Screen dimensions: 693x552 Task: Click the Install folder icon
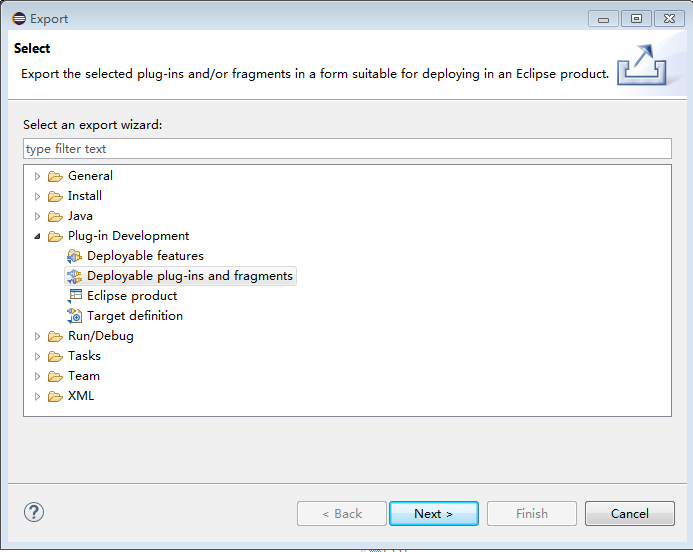click(x=55, y=196)
